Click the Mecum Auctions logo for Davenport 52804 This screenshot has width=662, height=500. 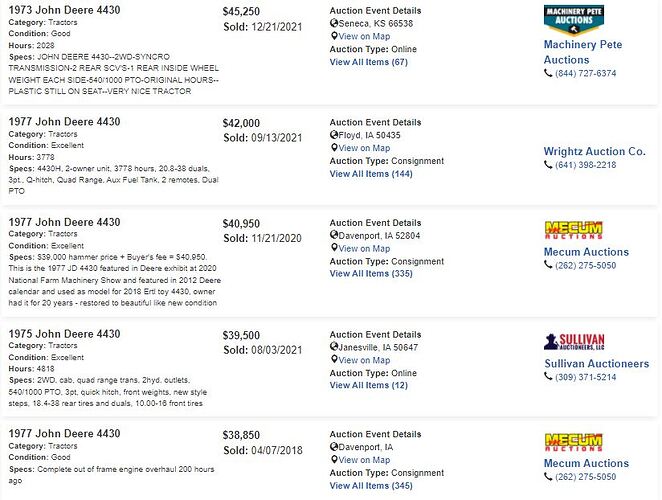(x=573, y=230)
